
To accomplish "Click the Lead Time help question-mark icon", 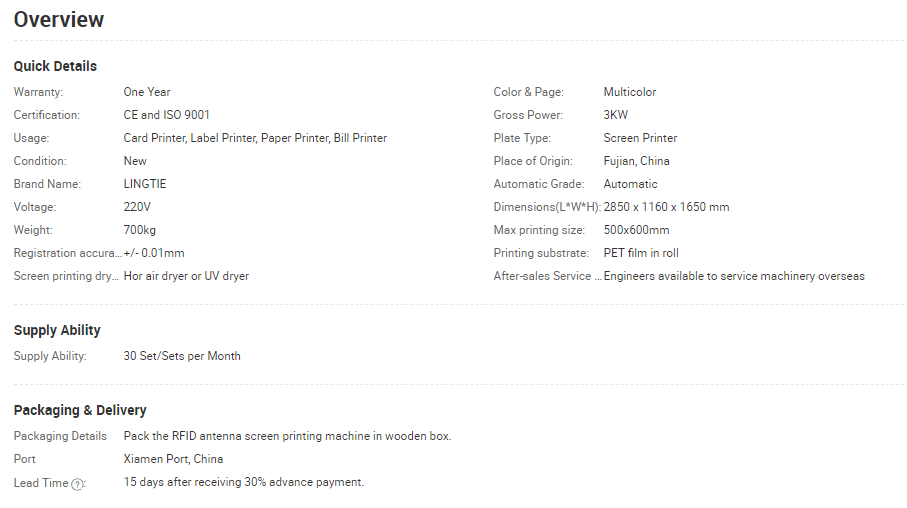I will (x=77, y=484).
